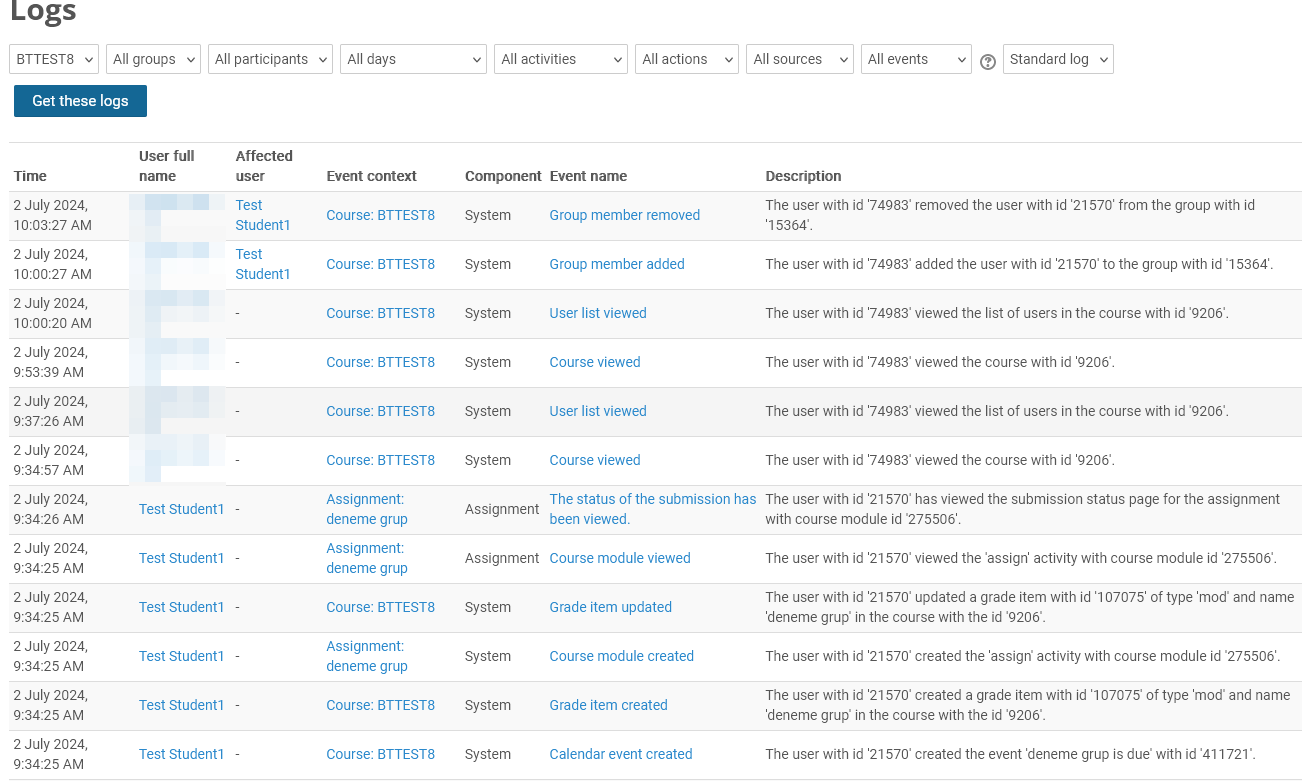Select description about removing user from group '15364'

point(1010,215)
